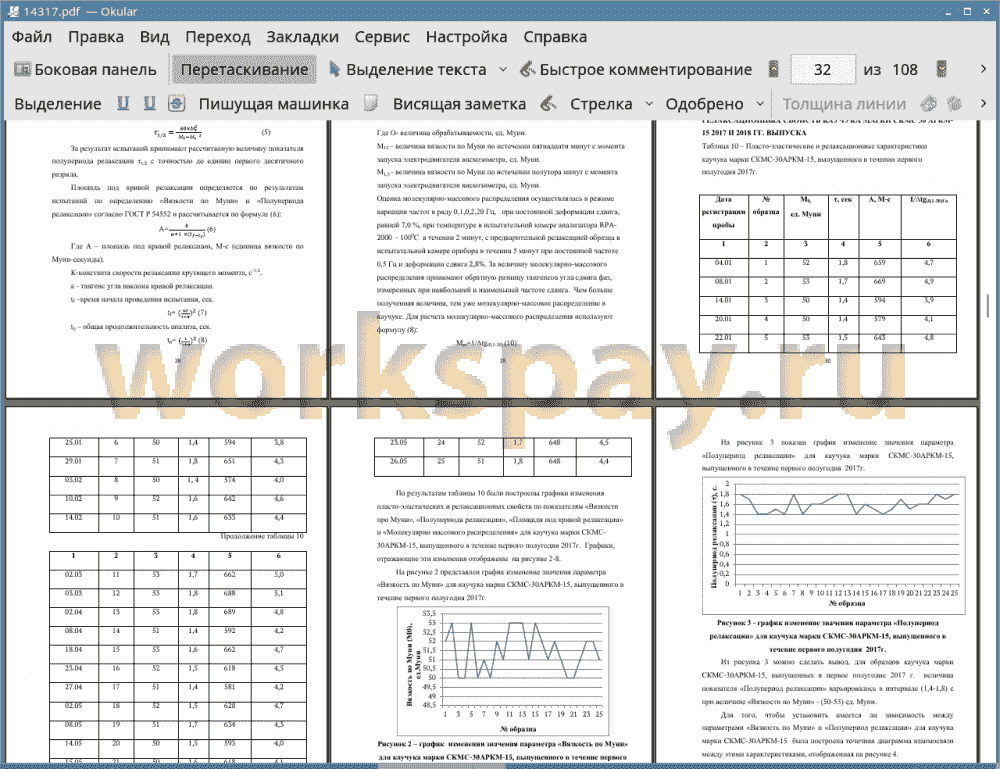
Task: Click the page number field showing 32
Action: [x=823, y=70]
